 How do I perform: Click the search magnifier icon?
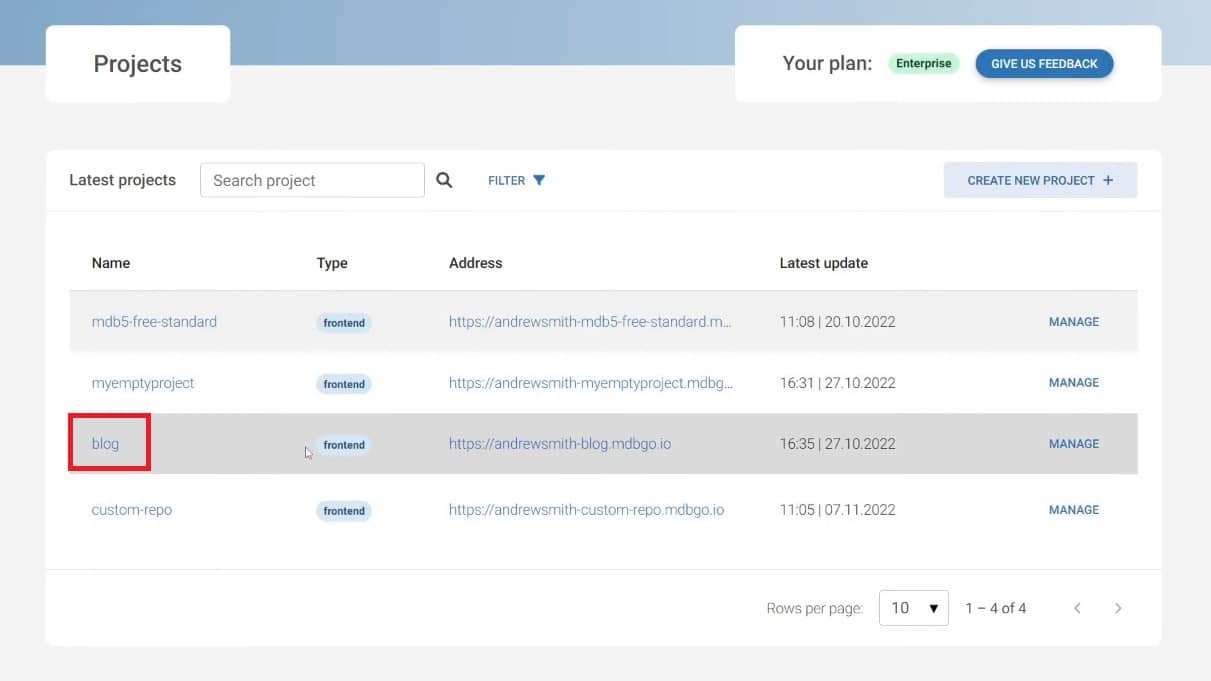[x=444, y=180]
